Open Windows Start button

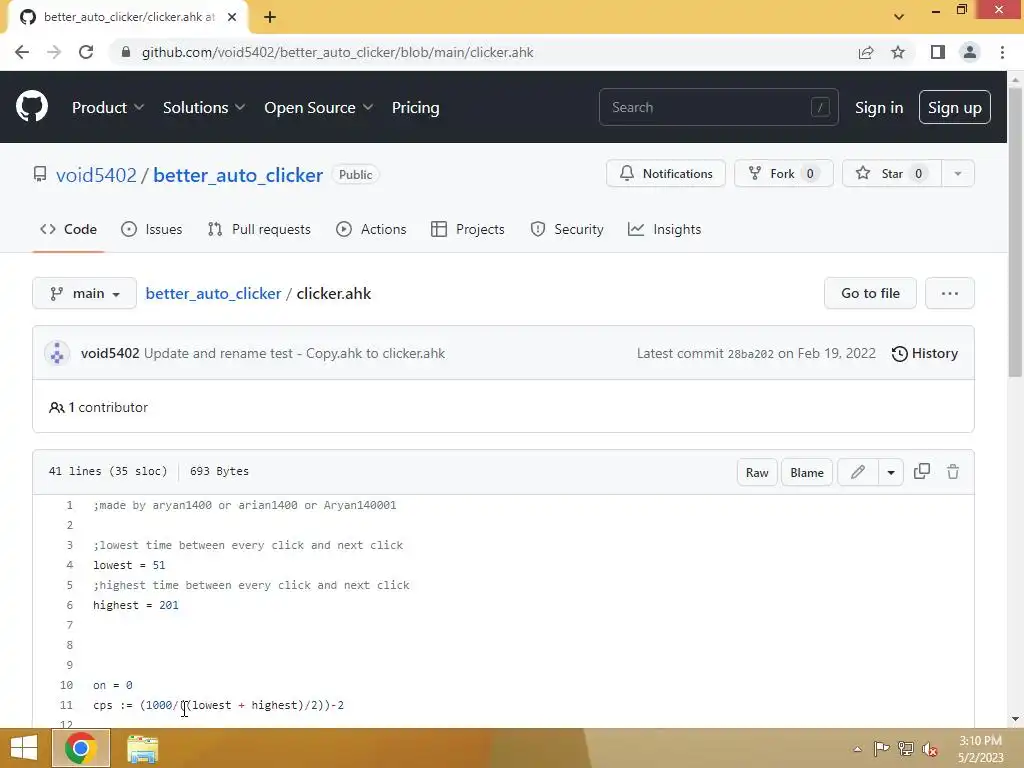coord(24,748)
